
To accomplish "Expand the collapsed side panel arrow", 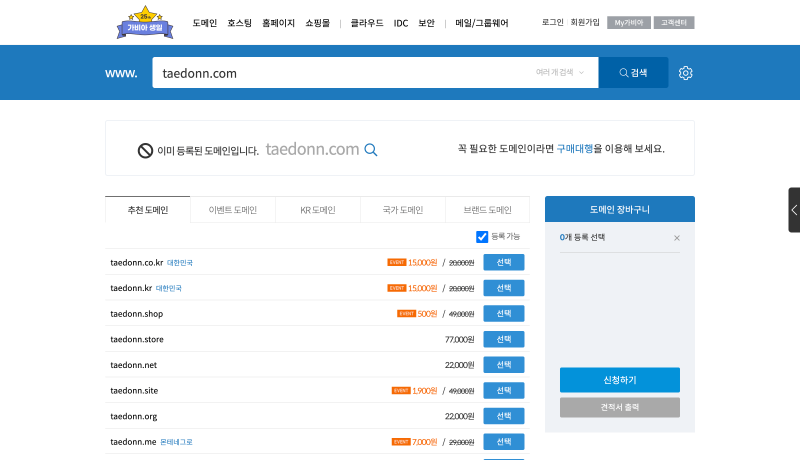I will [x=794, y=210].
